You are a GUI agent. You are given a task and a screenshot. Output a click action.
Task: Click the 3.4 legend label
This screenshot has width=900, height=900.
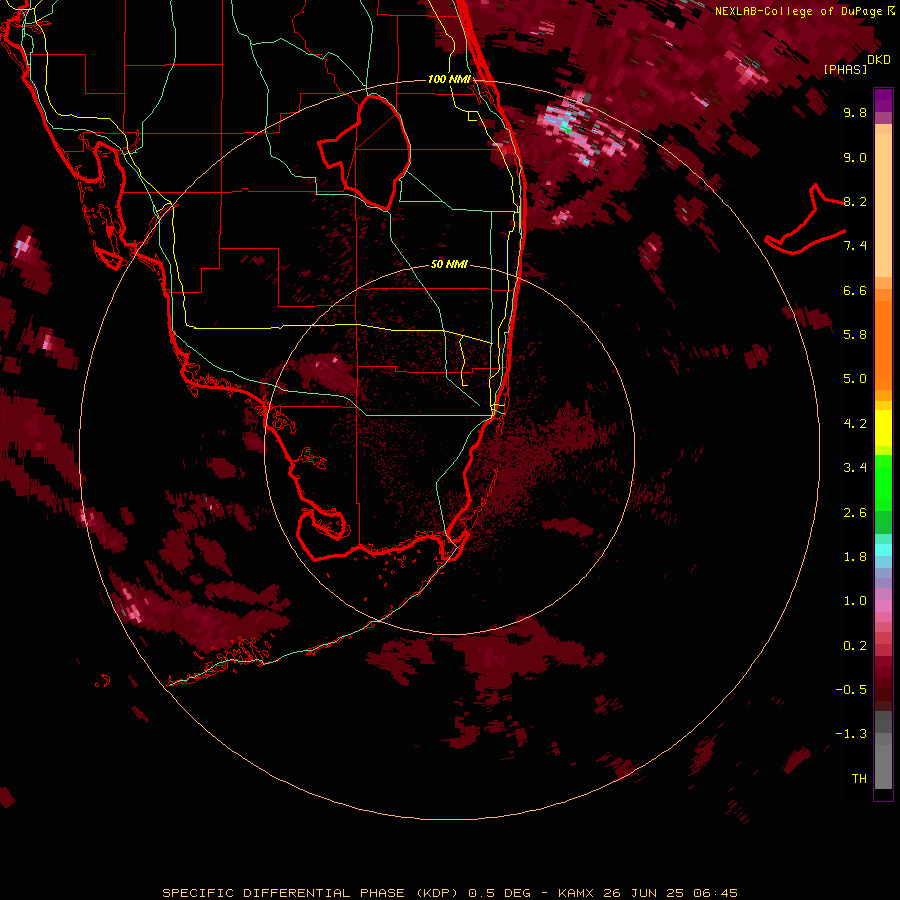855,468
